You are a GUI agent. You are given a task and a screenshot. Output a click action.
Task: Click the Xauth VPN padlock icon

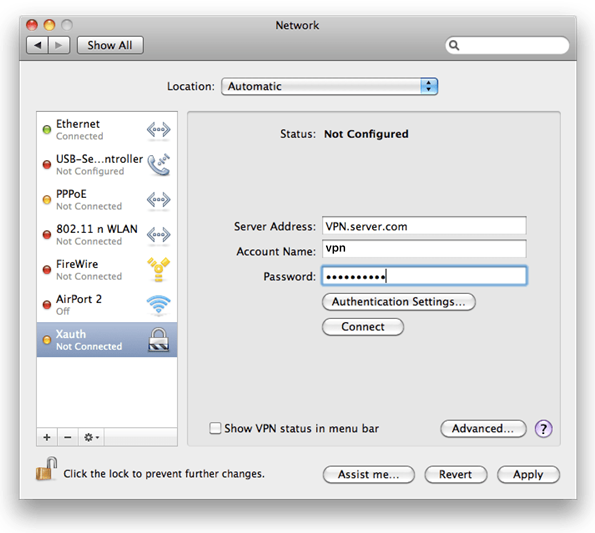click(159, 340)
